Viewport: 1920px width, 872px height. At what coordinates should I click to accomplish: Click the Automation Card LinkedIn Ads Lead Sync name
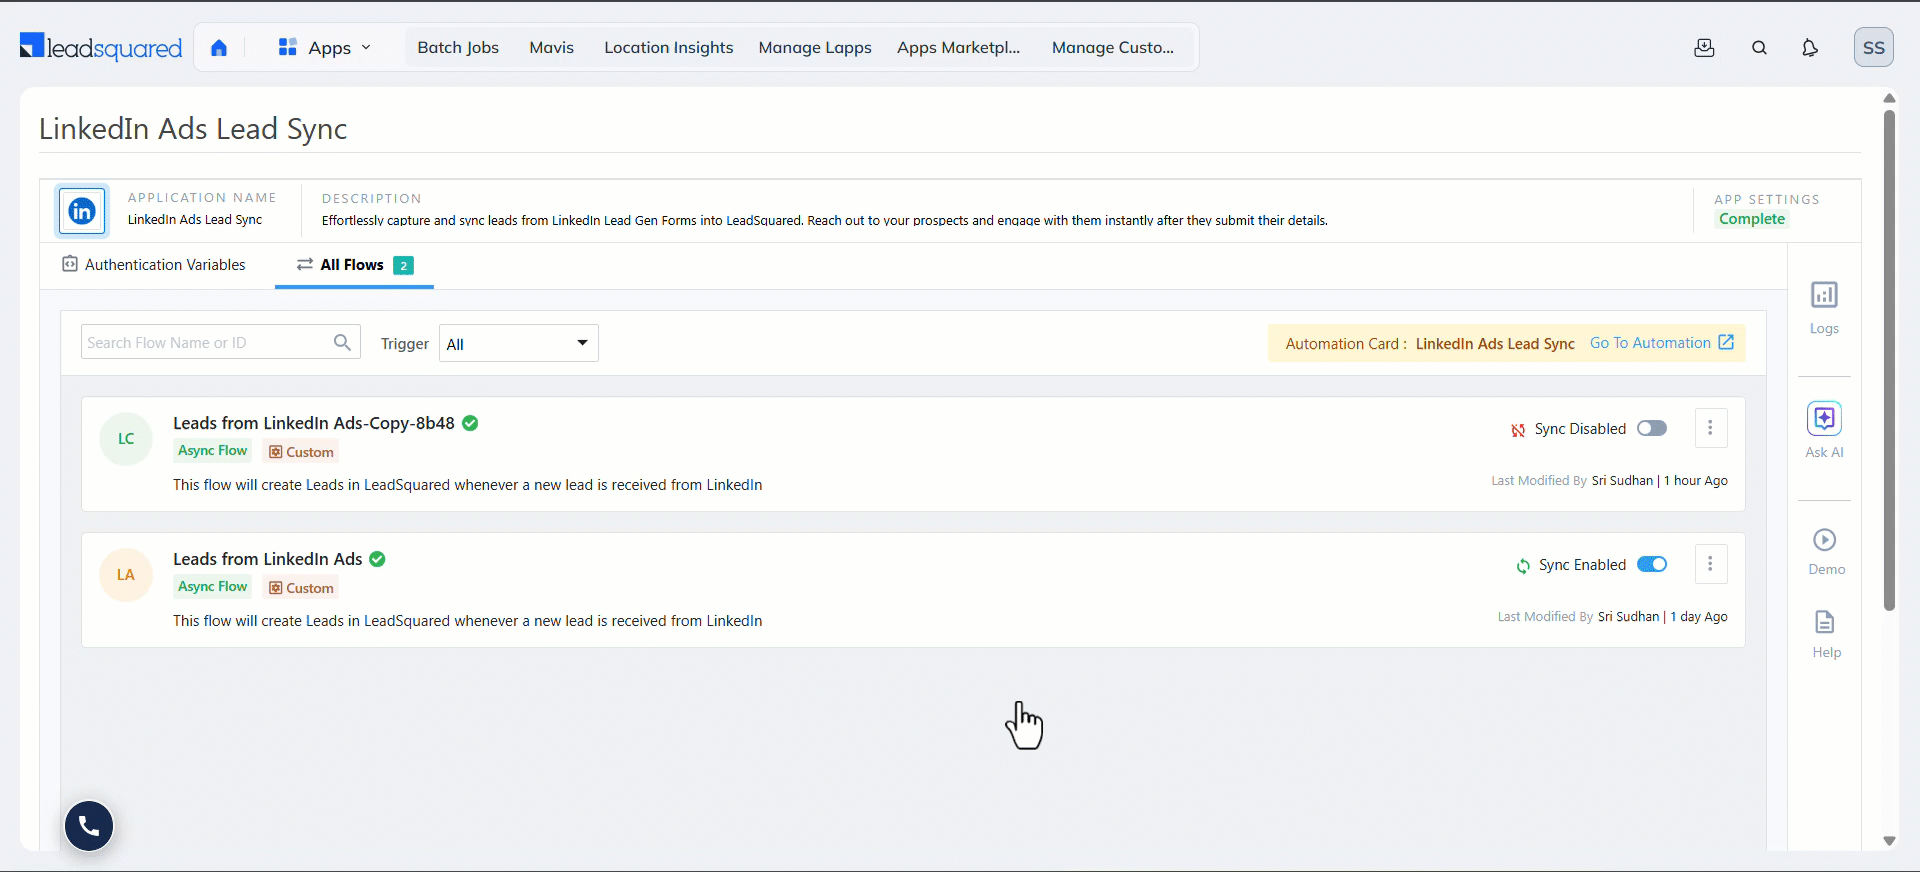coord(1495,344)
